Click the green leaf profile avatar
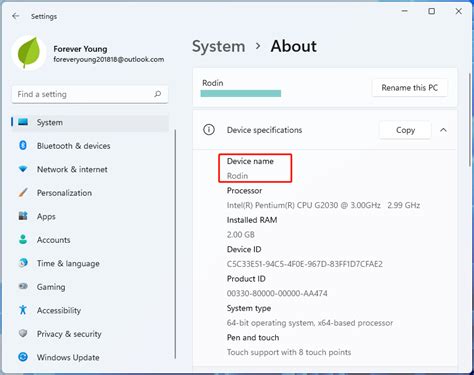 click(x=29, y=53)
